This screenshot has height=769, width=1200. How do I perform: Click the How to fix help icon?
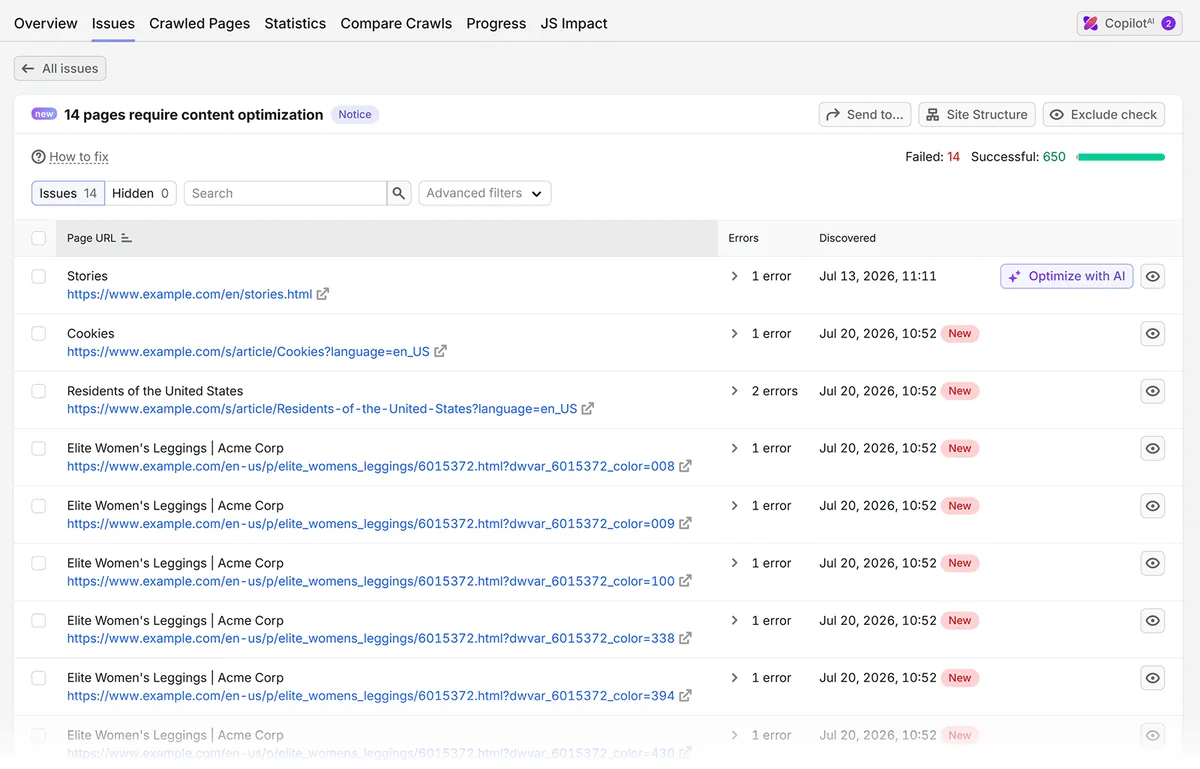click(x=38, y=157)
